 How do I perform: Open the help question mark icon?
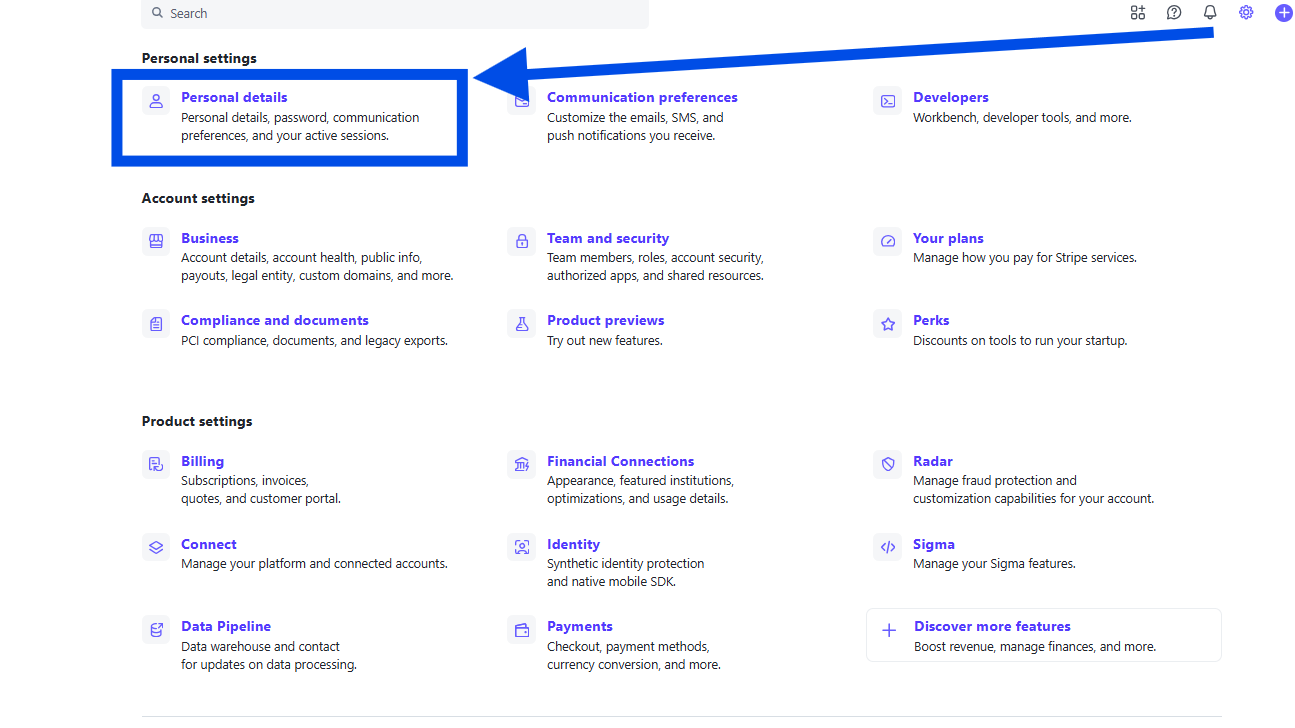(1174, 13)
